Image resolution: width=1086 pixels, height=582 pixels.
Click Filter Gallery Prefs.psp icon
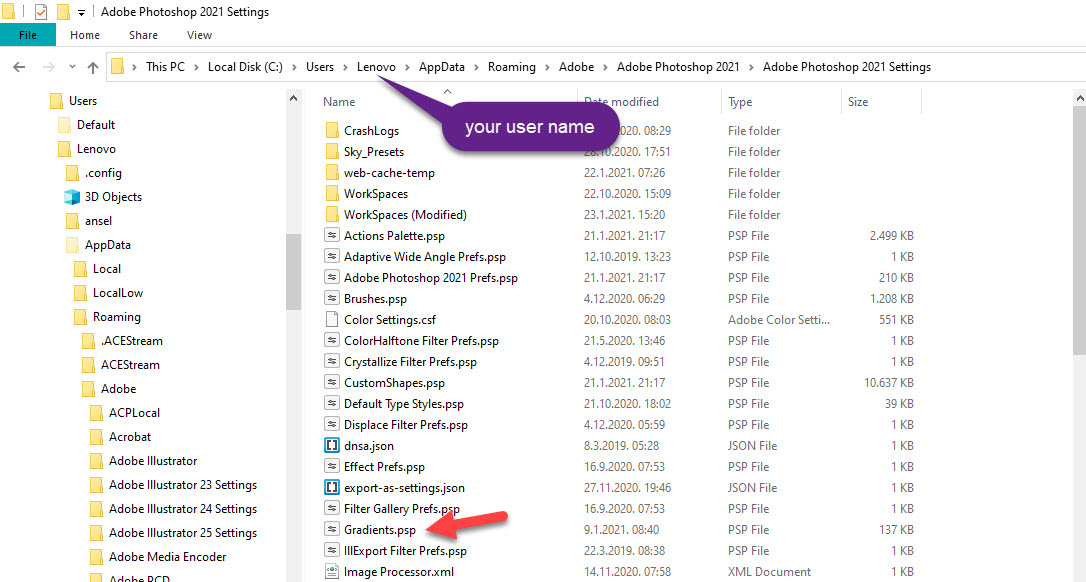(332, 509)
